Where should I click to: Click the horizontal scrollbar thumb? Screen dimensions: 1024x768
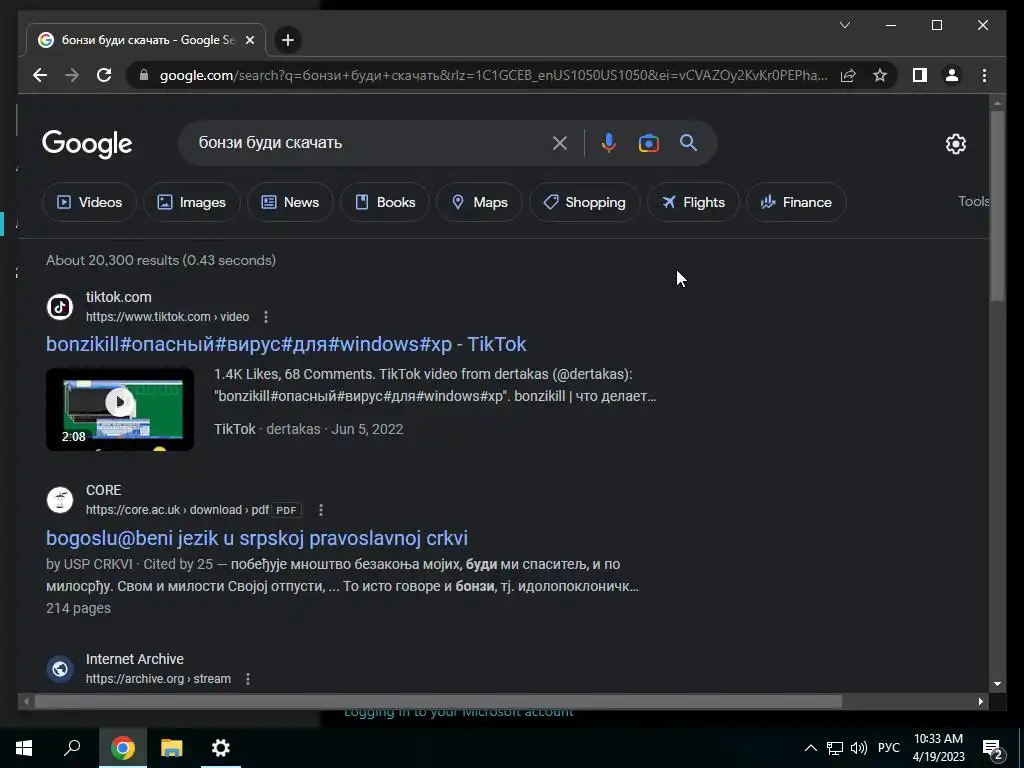438,702
